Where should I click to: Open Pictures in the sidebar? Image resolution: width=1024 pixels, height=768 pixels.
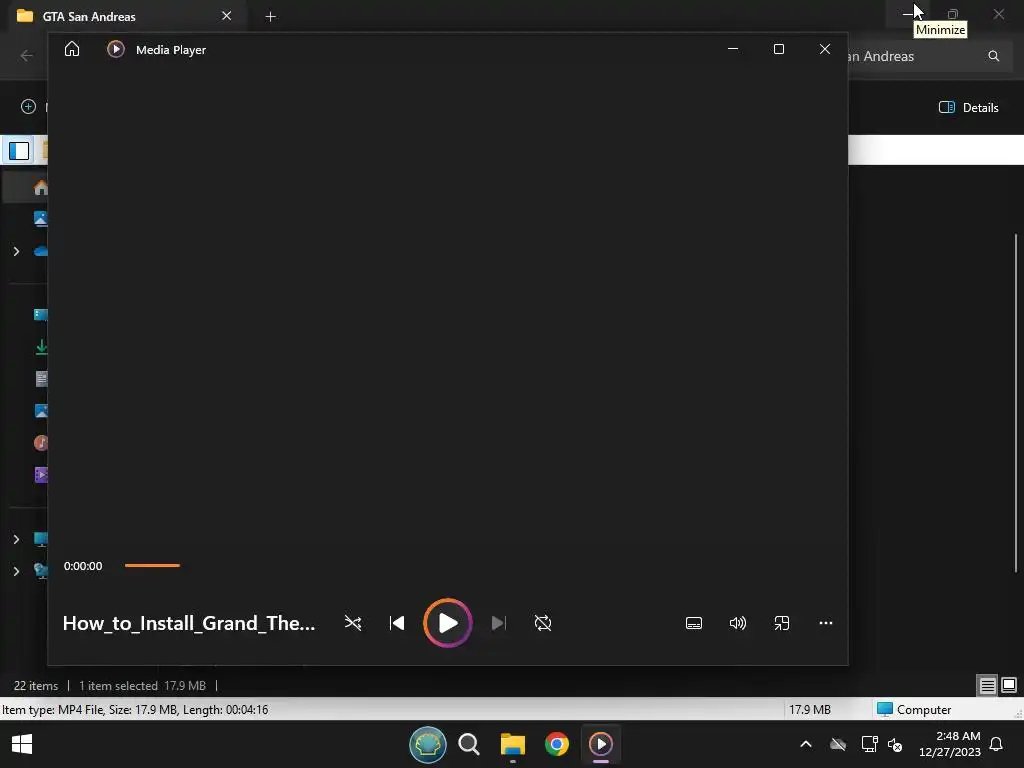click(x=40, y=411)
